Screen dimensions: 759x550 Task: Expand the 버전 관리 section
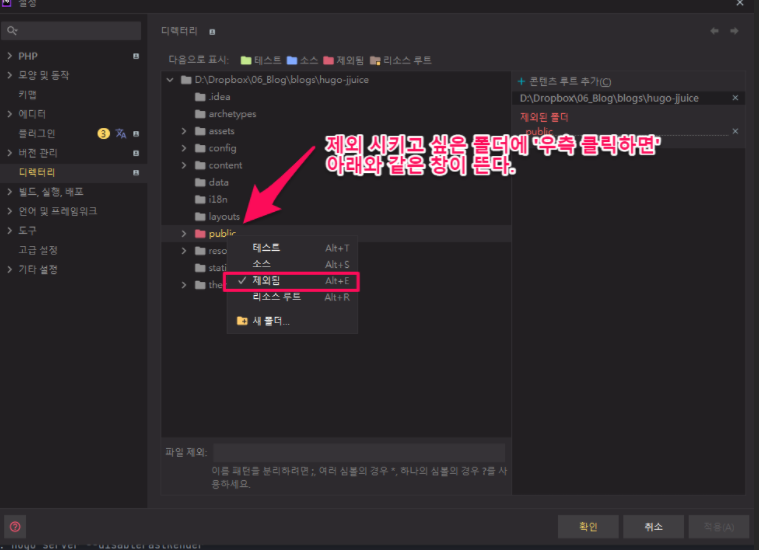point(10,153)
